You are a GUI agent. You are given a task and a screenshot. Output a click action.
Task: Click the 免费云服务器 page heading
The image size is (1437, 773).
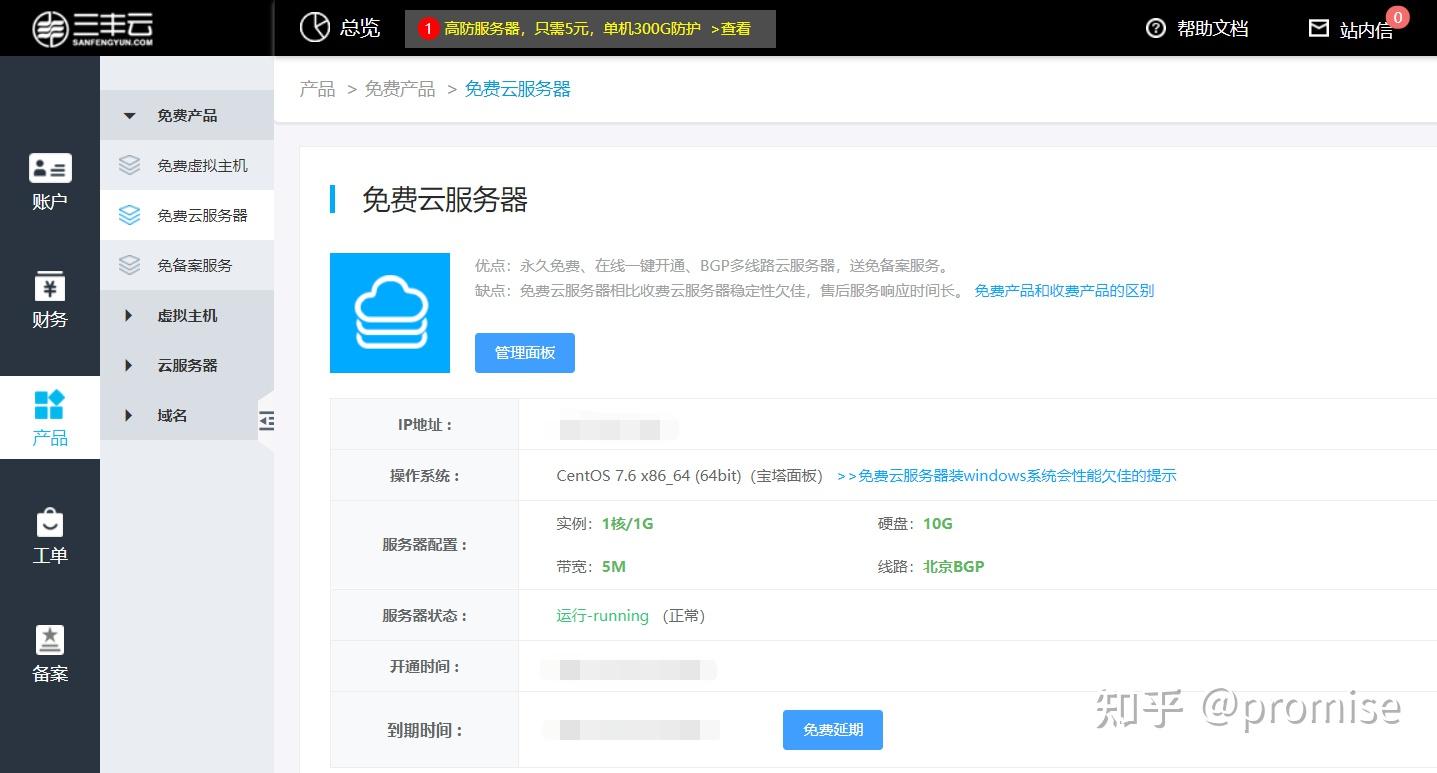445,200
